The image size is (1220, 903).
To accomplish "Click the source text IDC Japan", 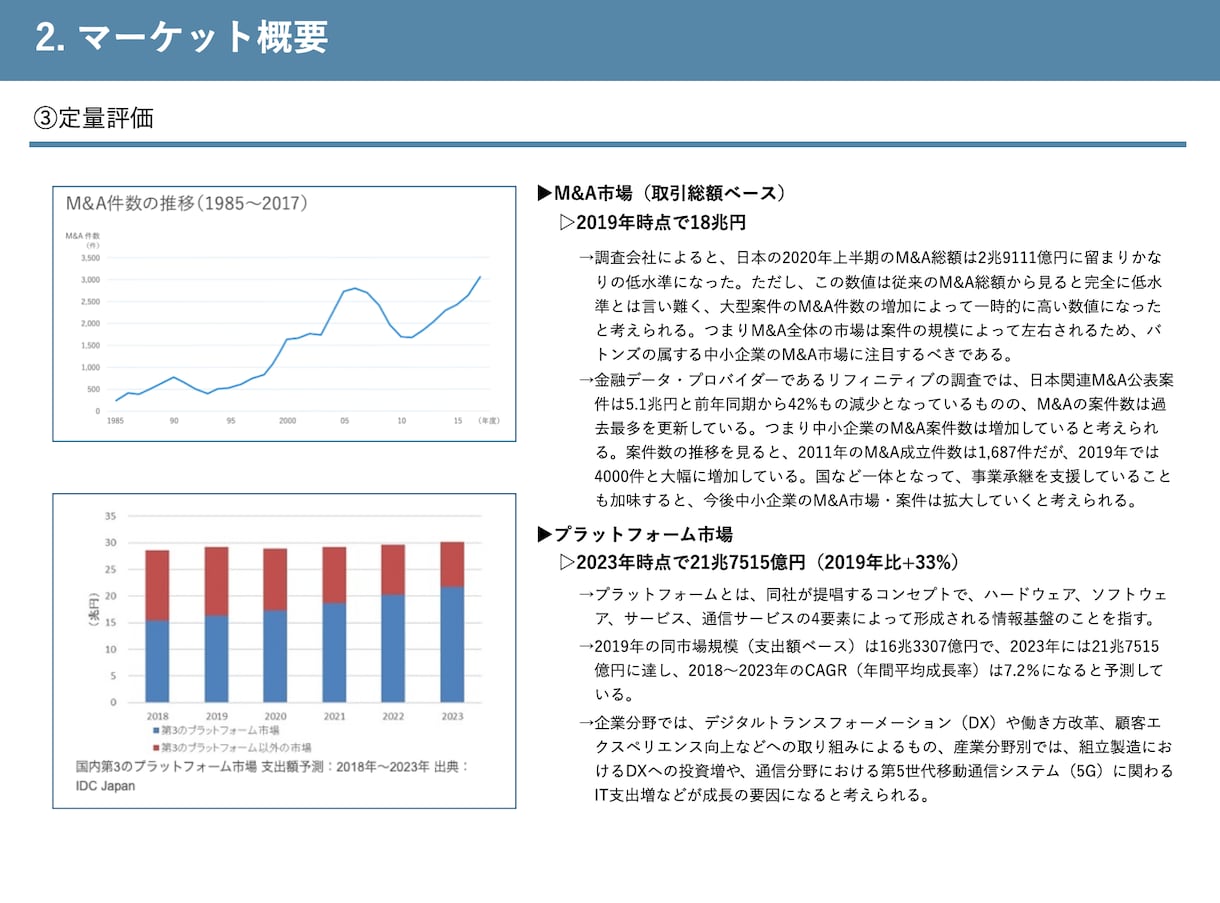I will coord(106,786).
